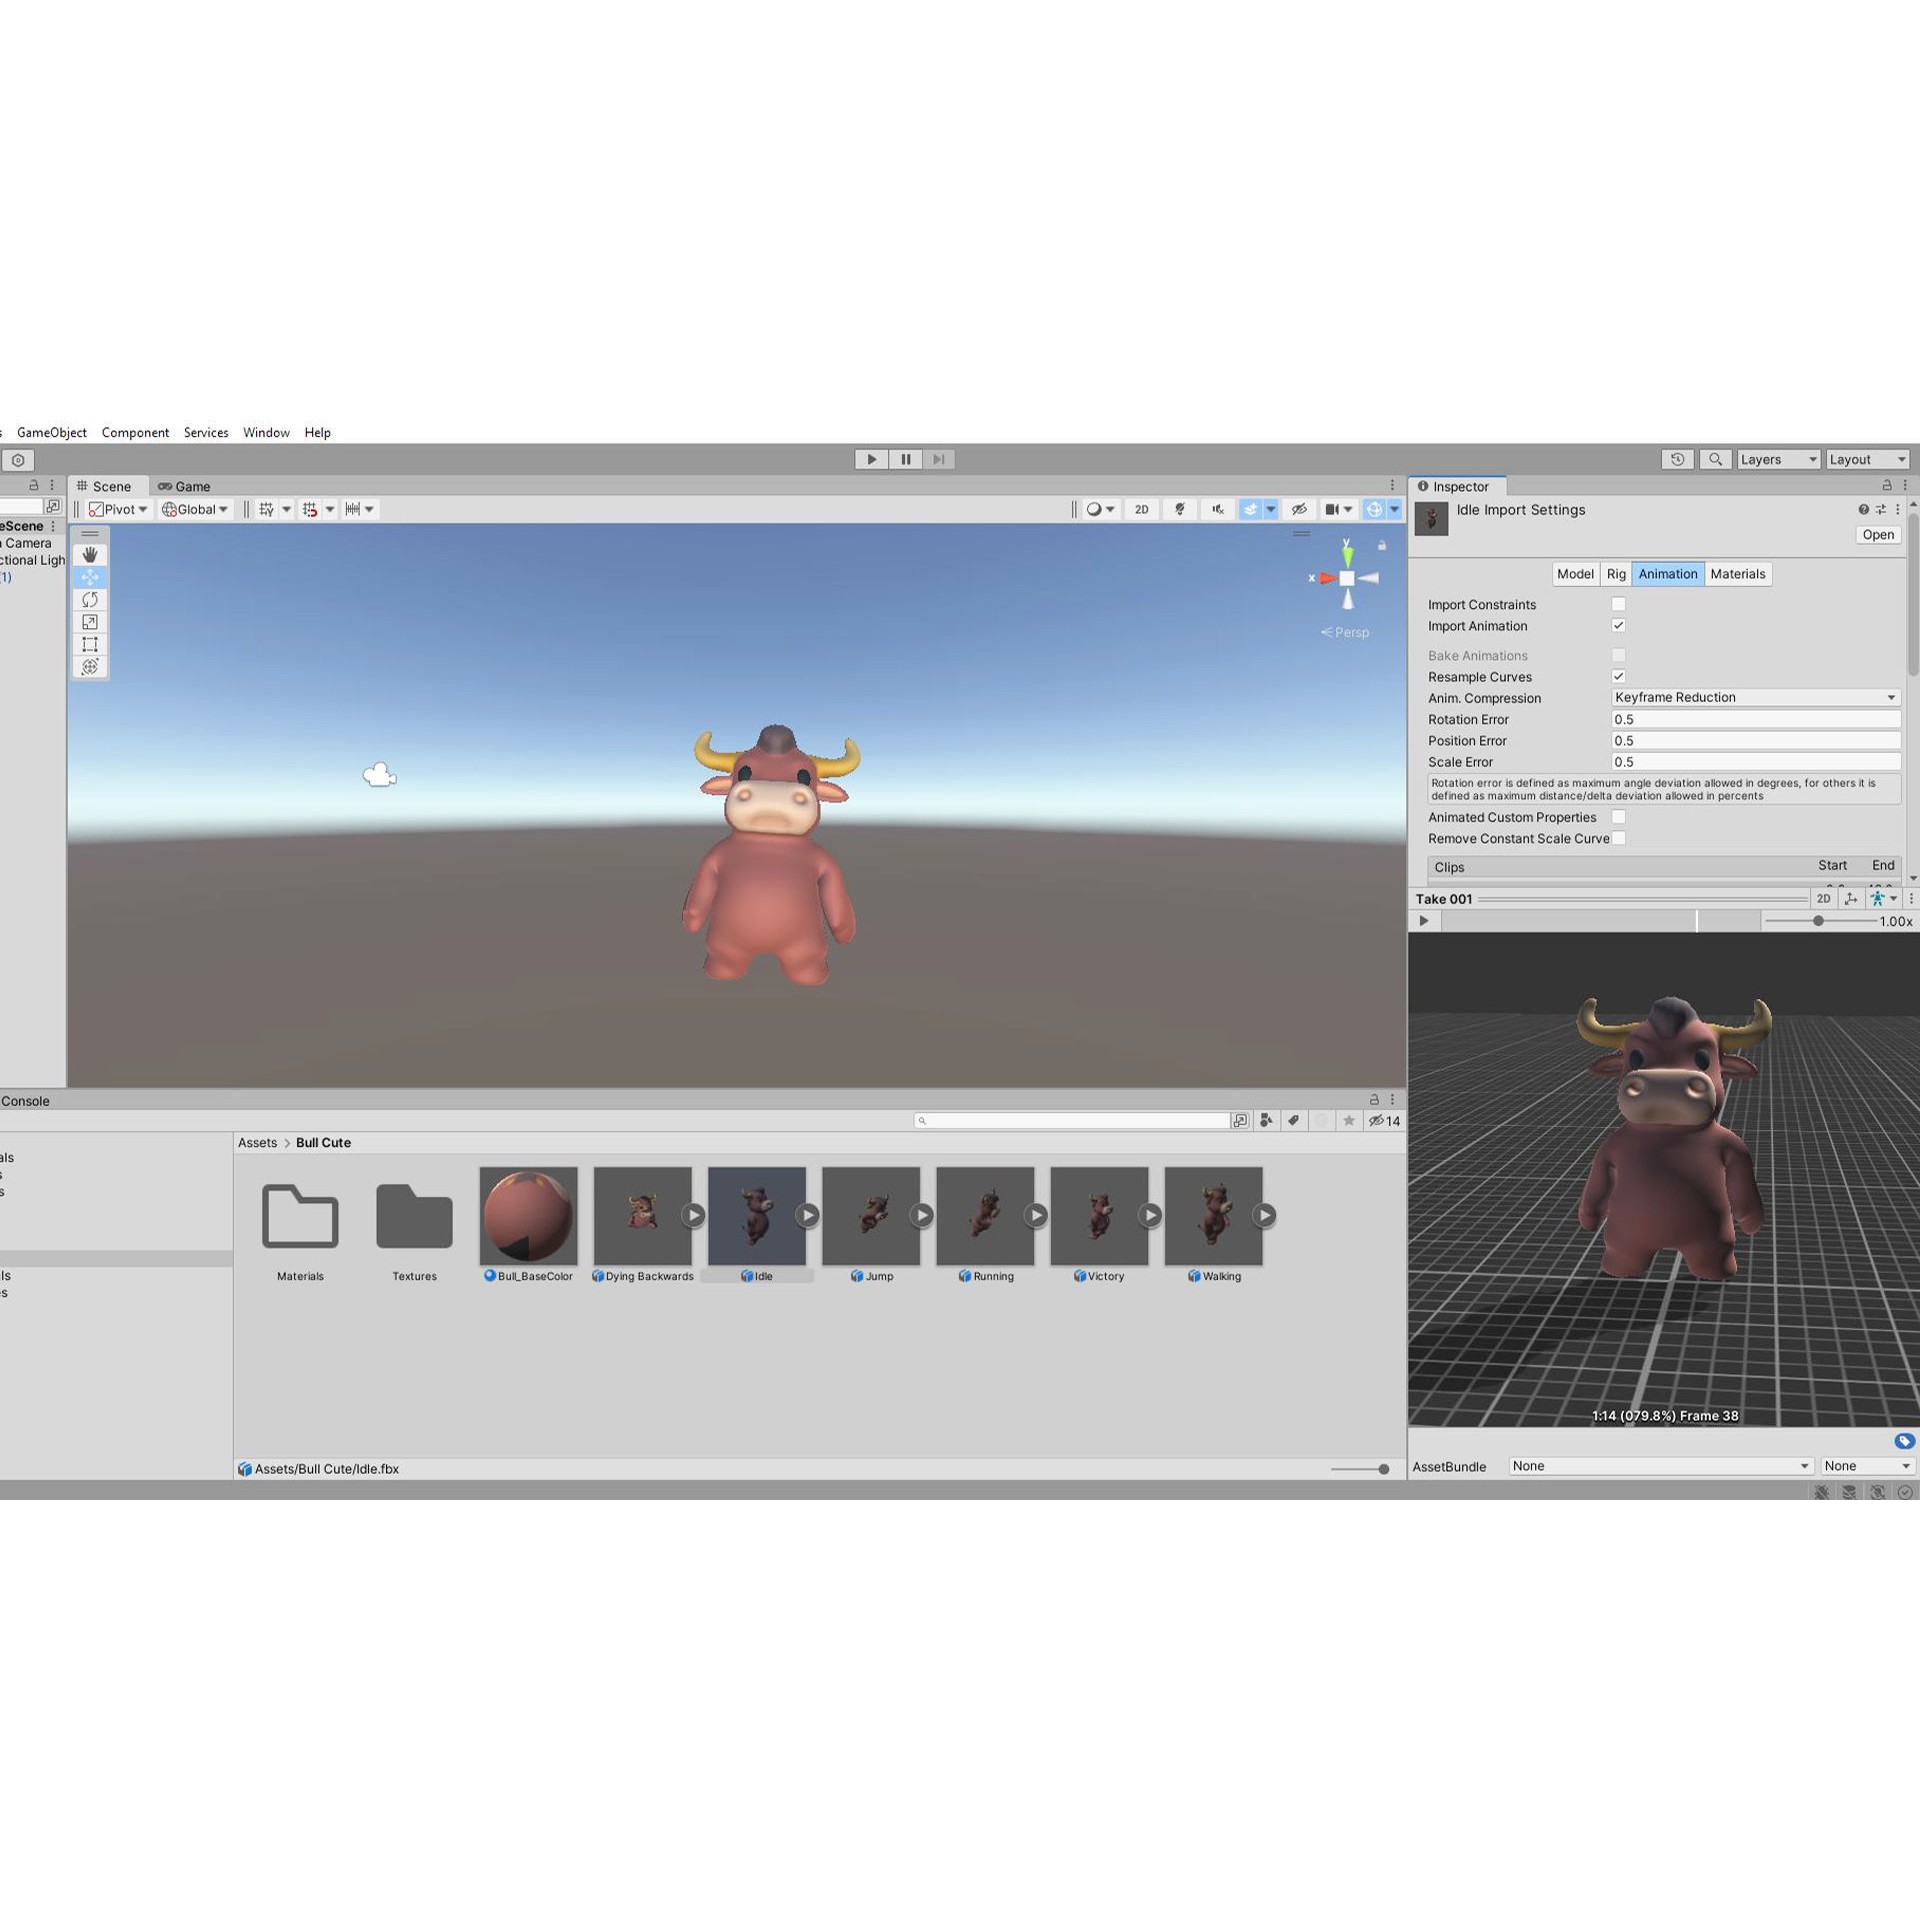Toggle scene lighting in the Scene toolbar
This screenshot has width=1920, height=1920.
coord(1180,509)
